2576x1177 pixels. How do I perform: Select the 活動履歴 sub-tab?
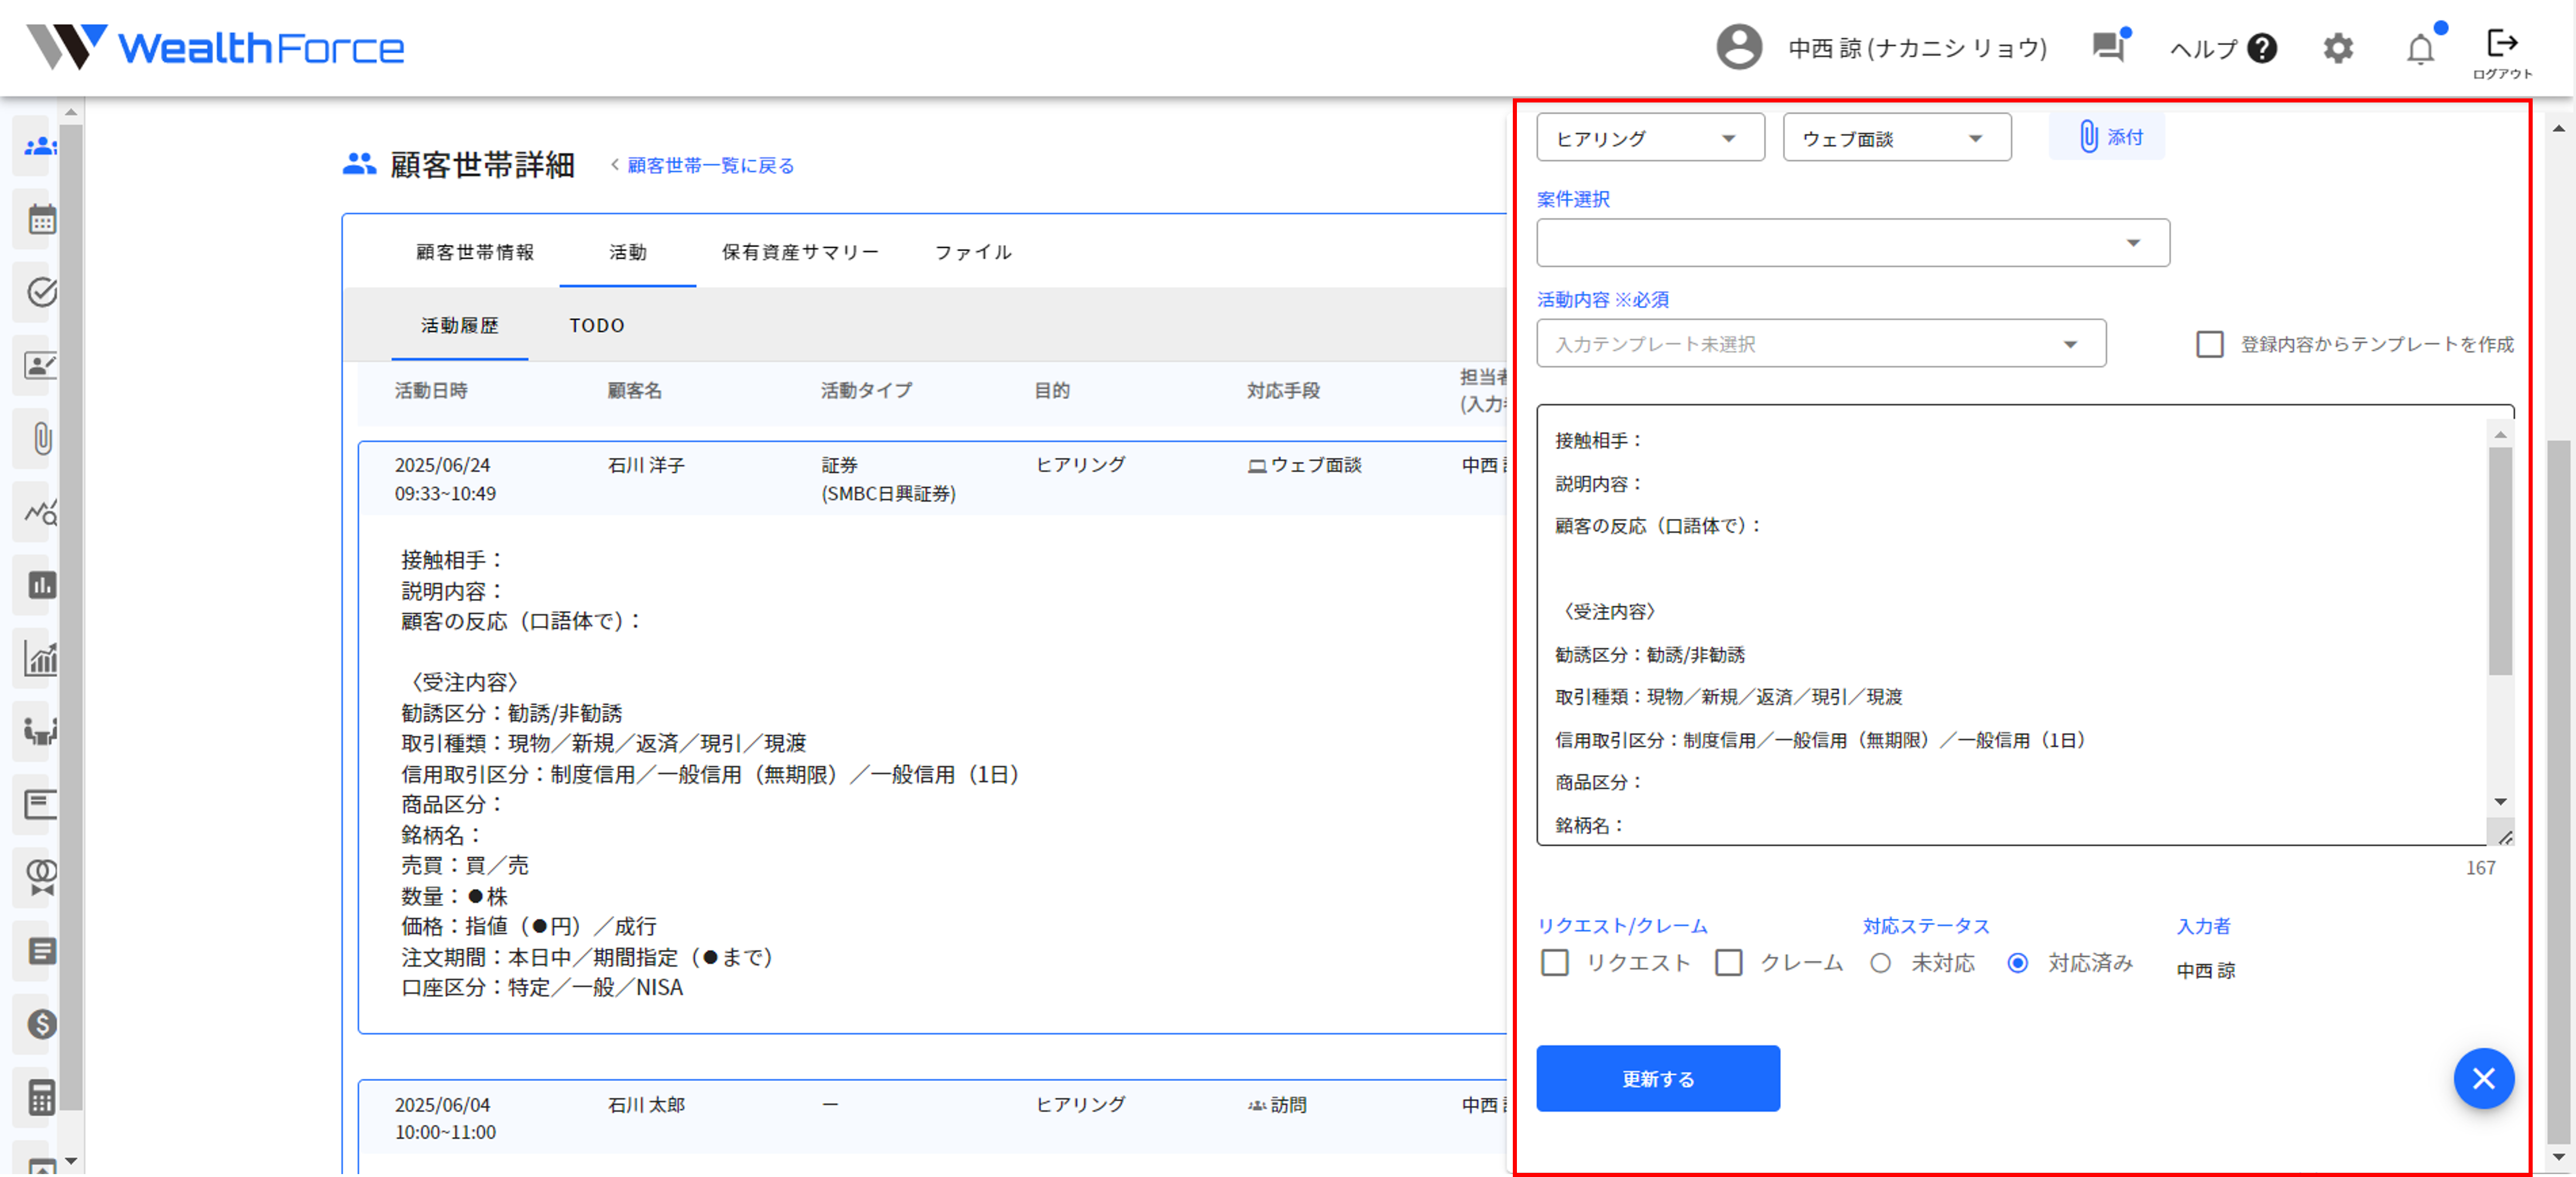click(459, 325)
